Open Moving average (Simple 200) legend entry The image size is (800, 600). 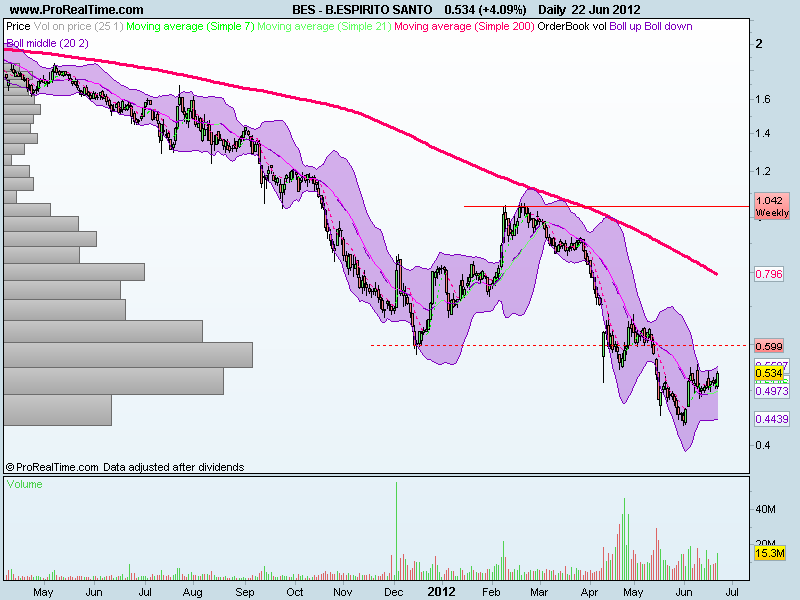pos(464,27)
